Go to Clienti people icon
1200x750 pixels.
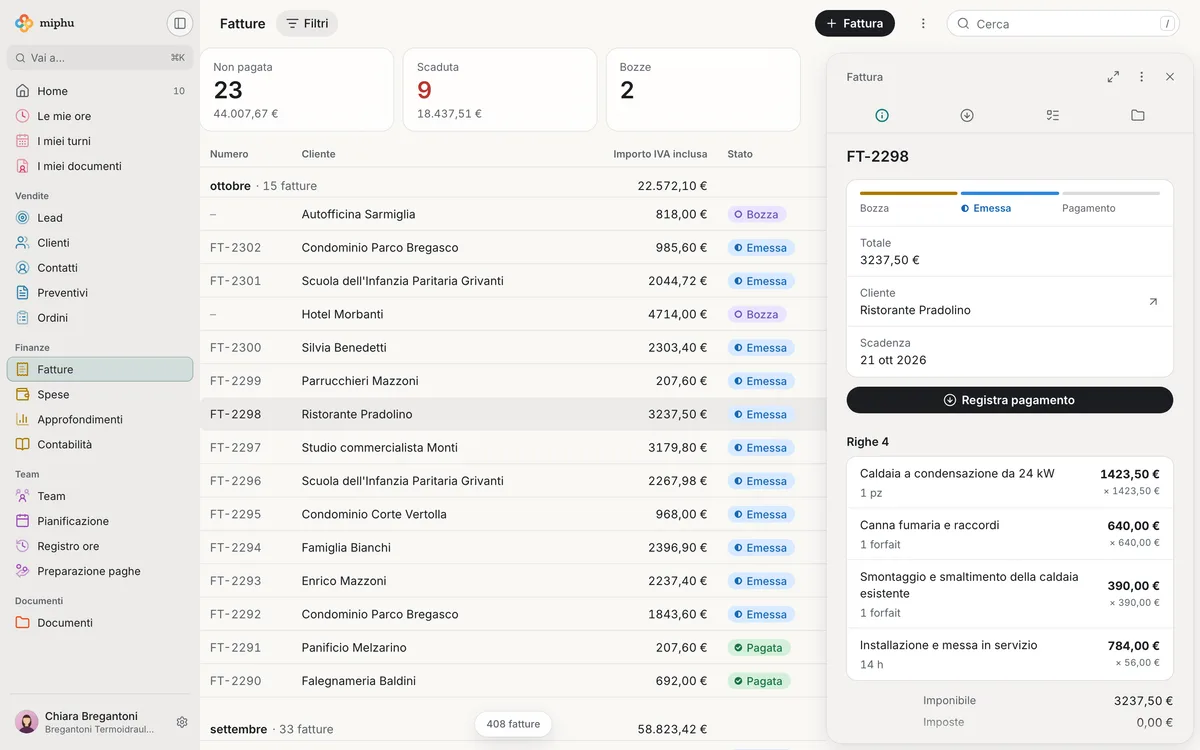coord(23,242)
